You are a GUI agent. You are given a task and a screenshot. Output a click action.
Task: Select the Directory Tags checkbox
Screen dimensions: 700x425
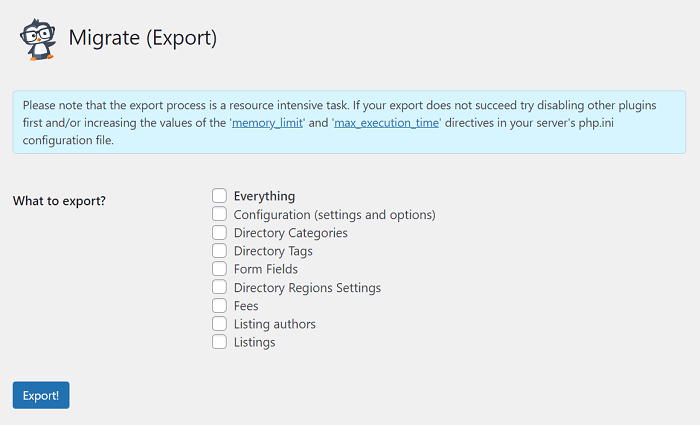(x=219, y=250)
